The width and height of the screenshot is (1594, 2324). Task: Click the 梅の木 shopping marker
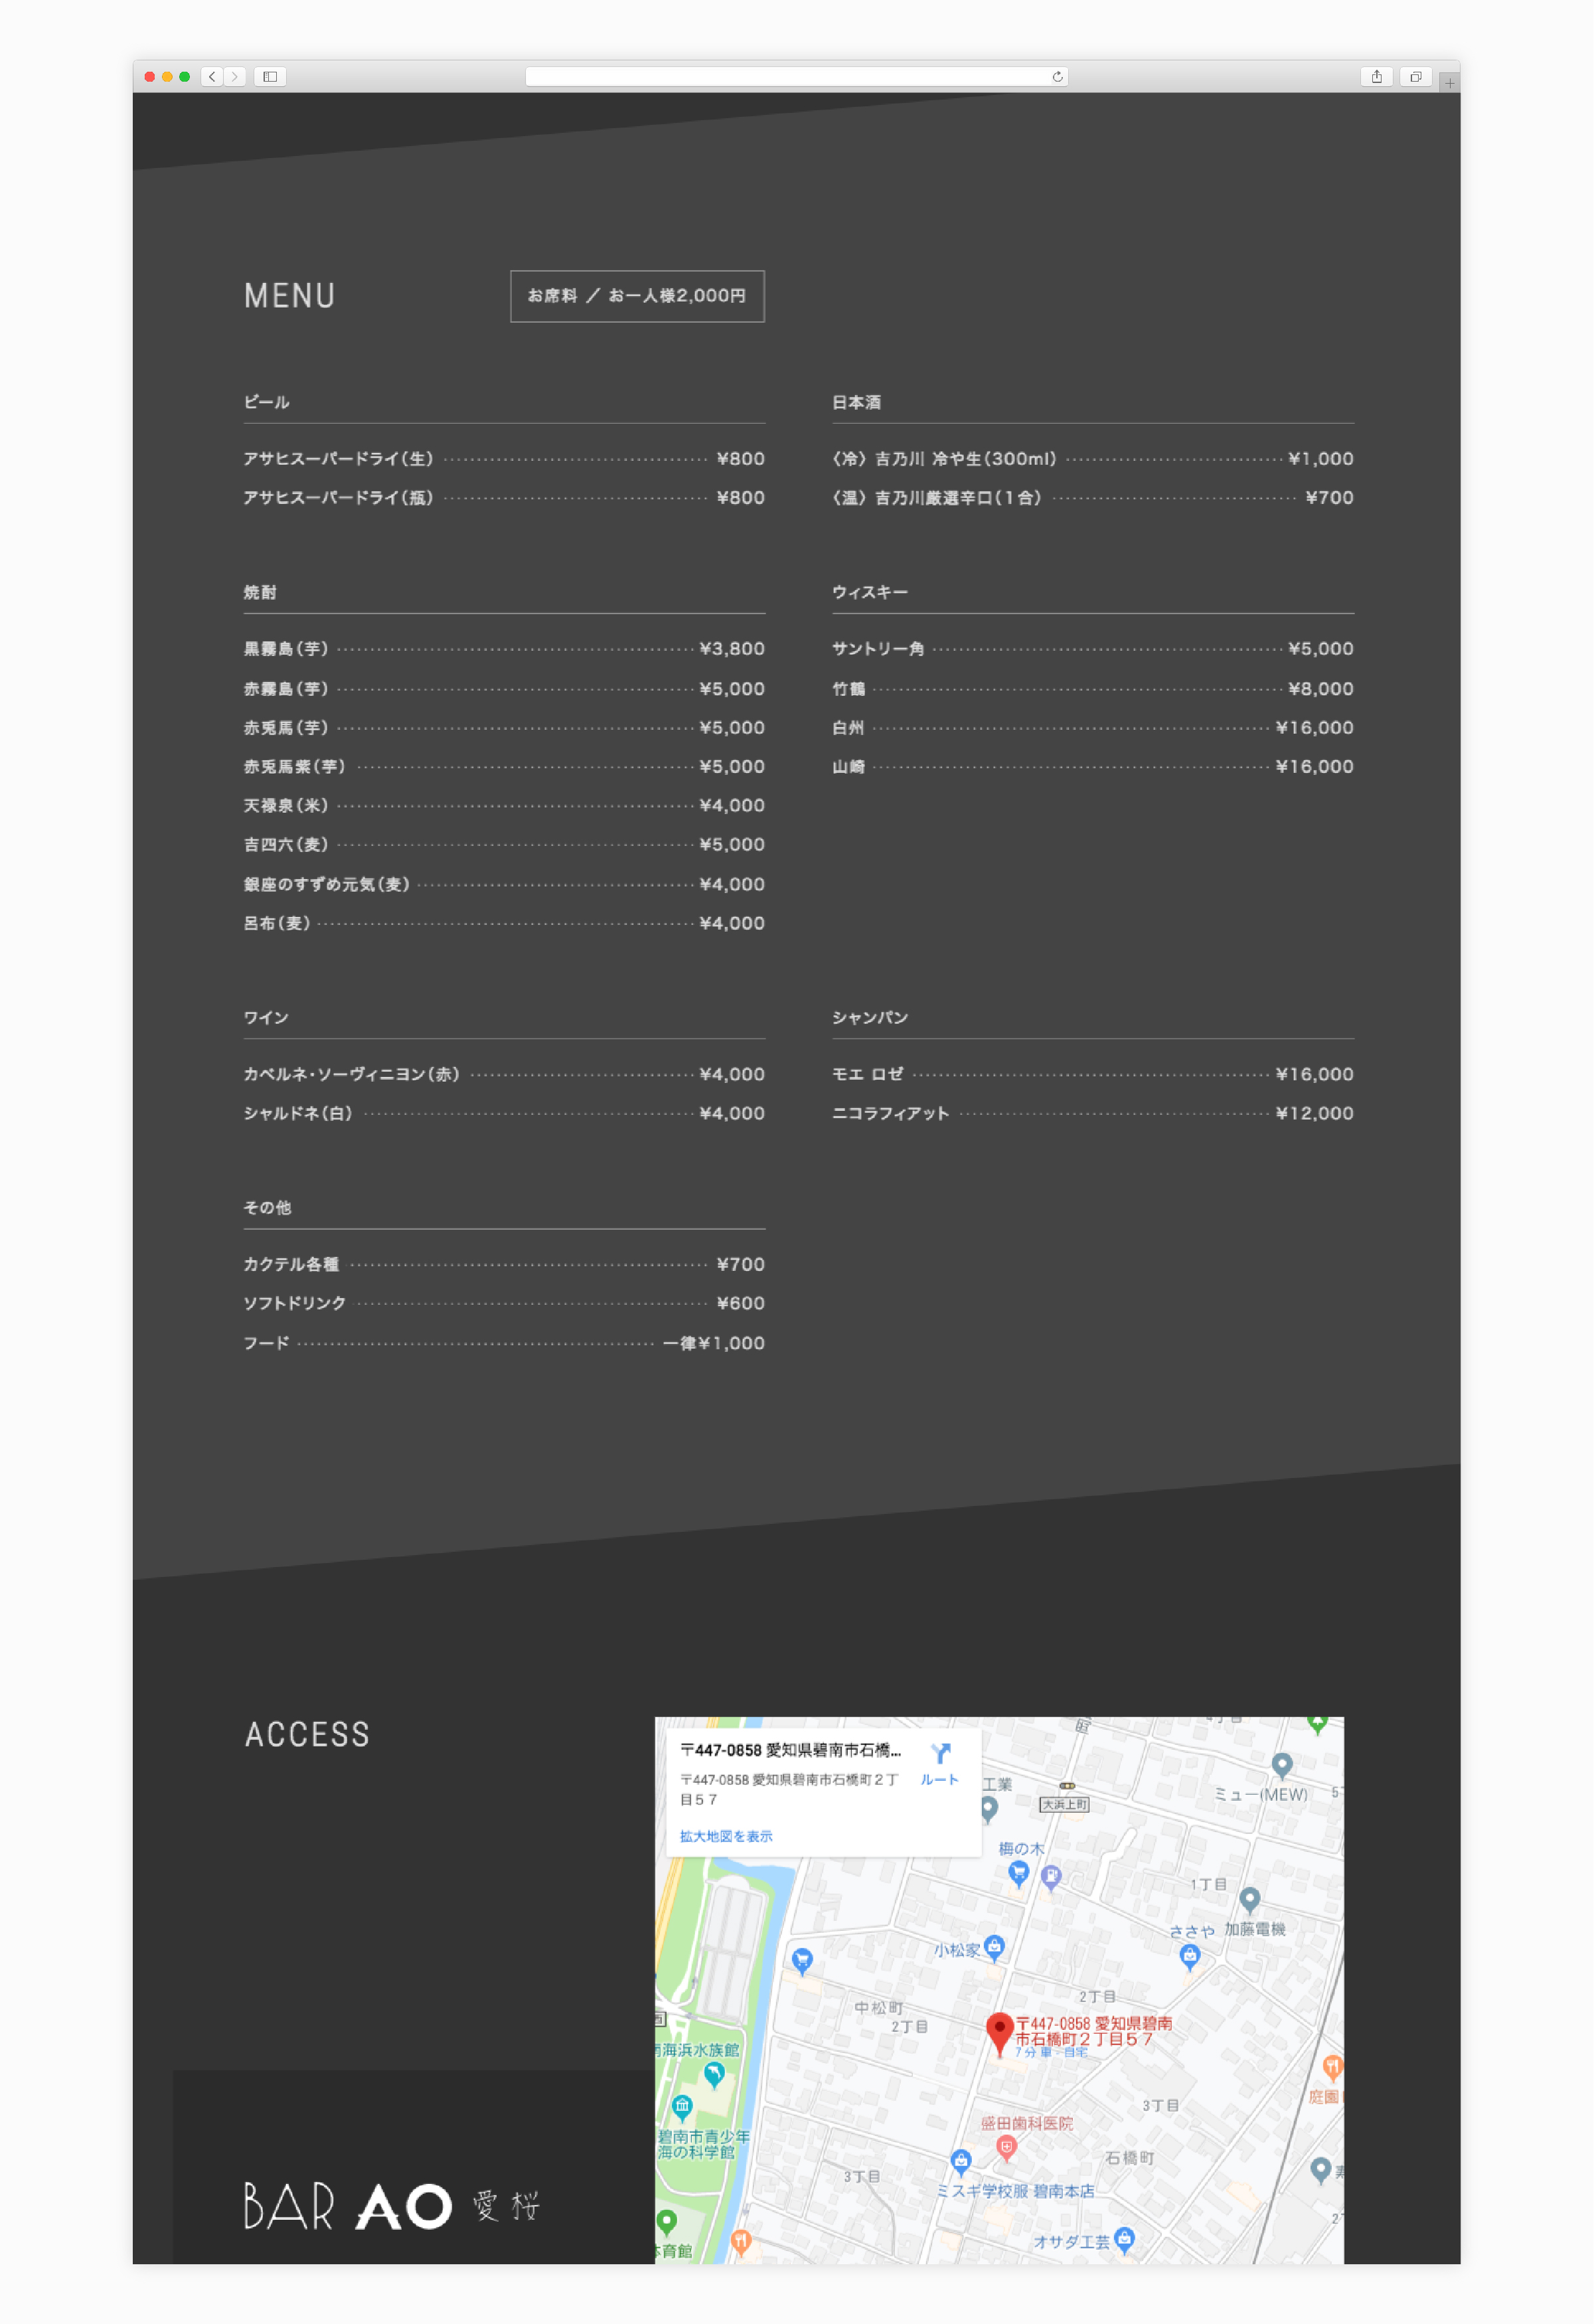point(1018,1873)
